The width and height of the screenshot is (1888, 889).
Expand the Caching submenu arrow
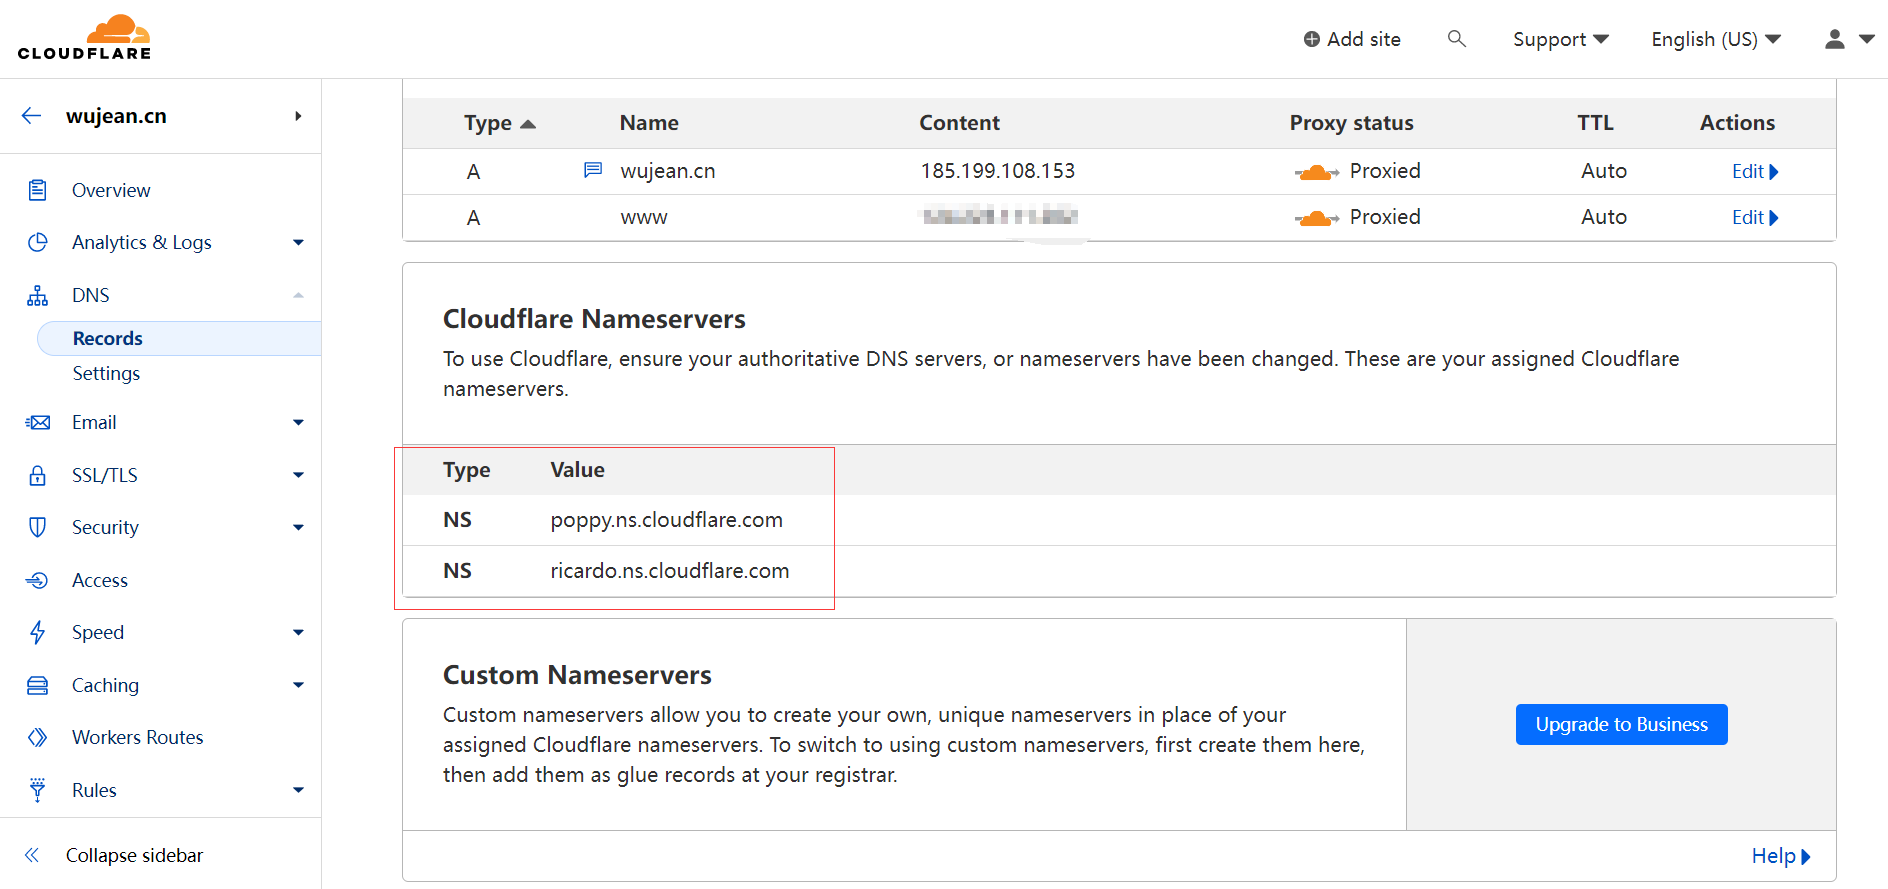(298, 685)
